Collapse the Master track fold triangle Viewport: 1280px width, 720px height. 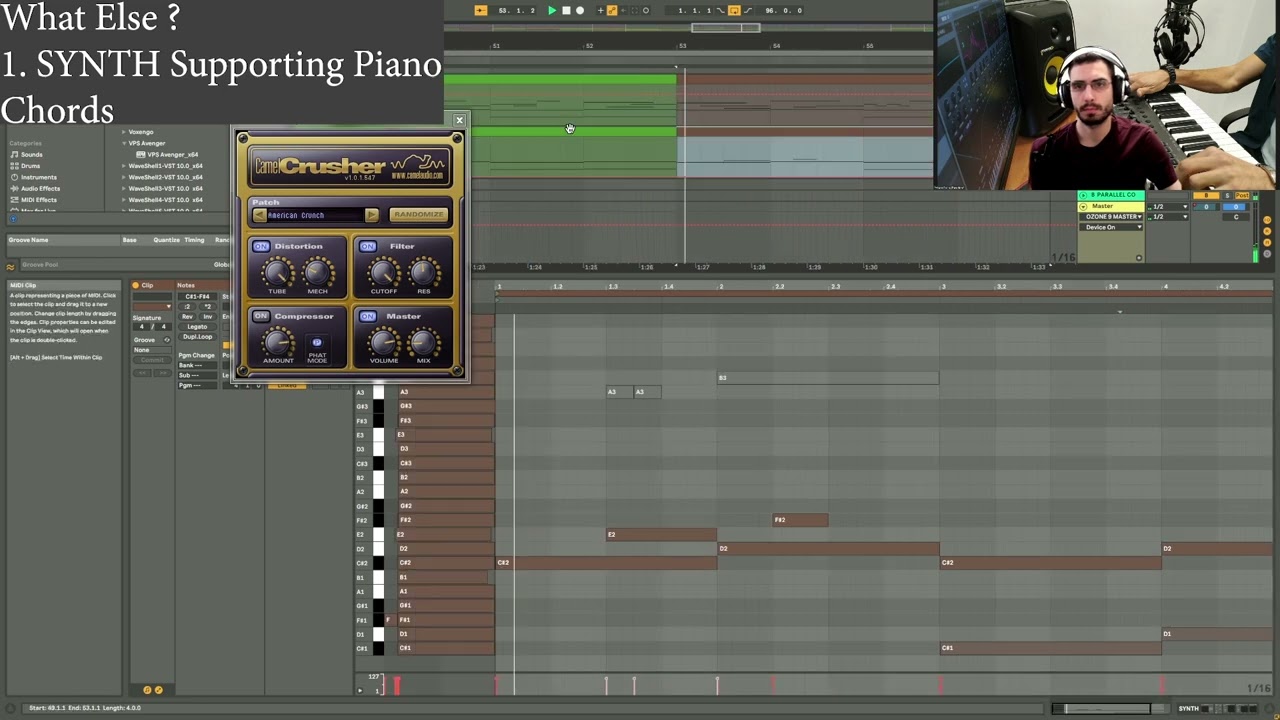1083,206
